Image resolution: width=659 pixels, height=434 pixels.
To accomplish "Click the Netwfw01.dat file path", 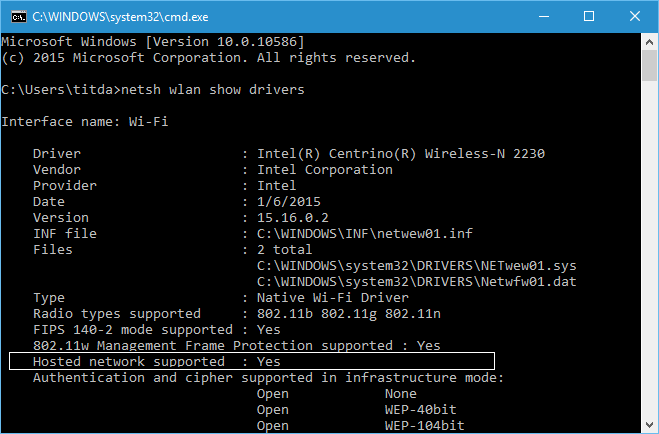I will click(416, 282).
